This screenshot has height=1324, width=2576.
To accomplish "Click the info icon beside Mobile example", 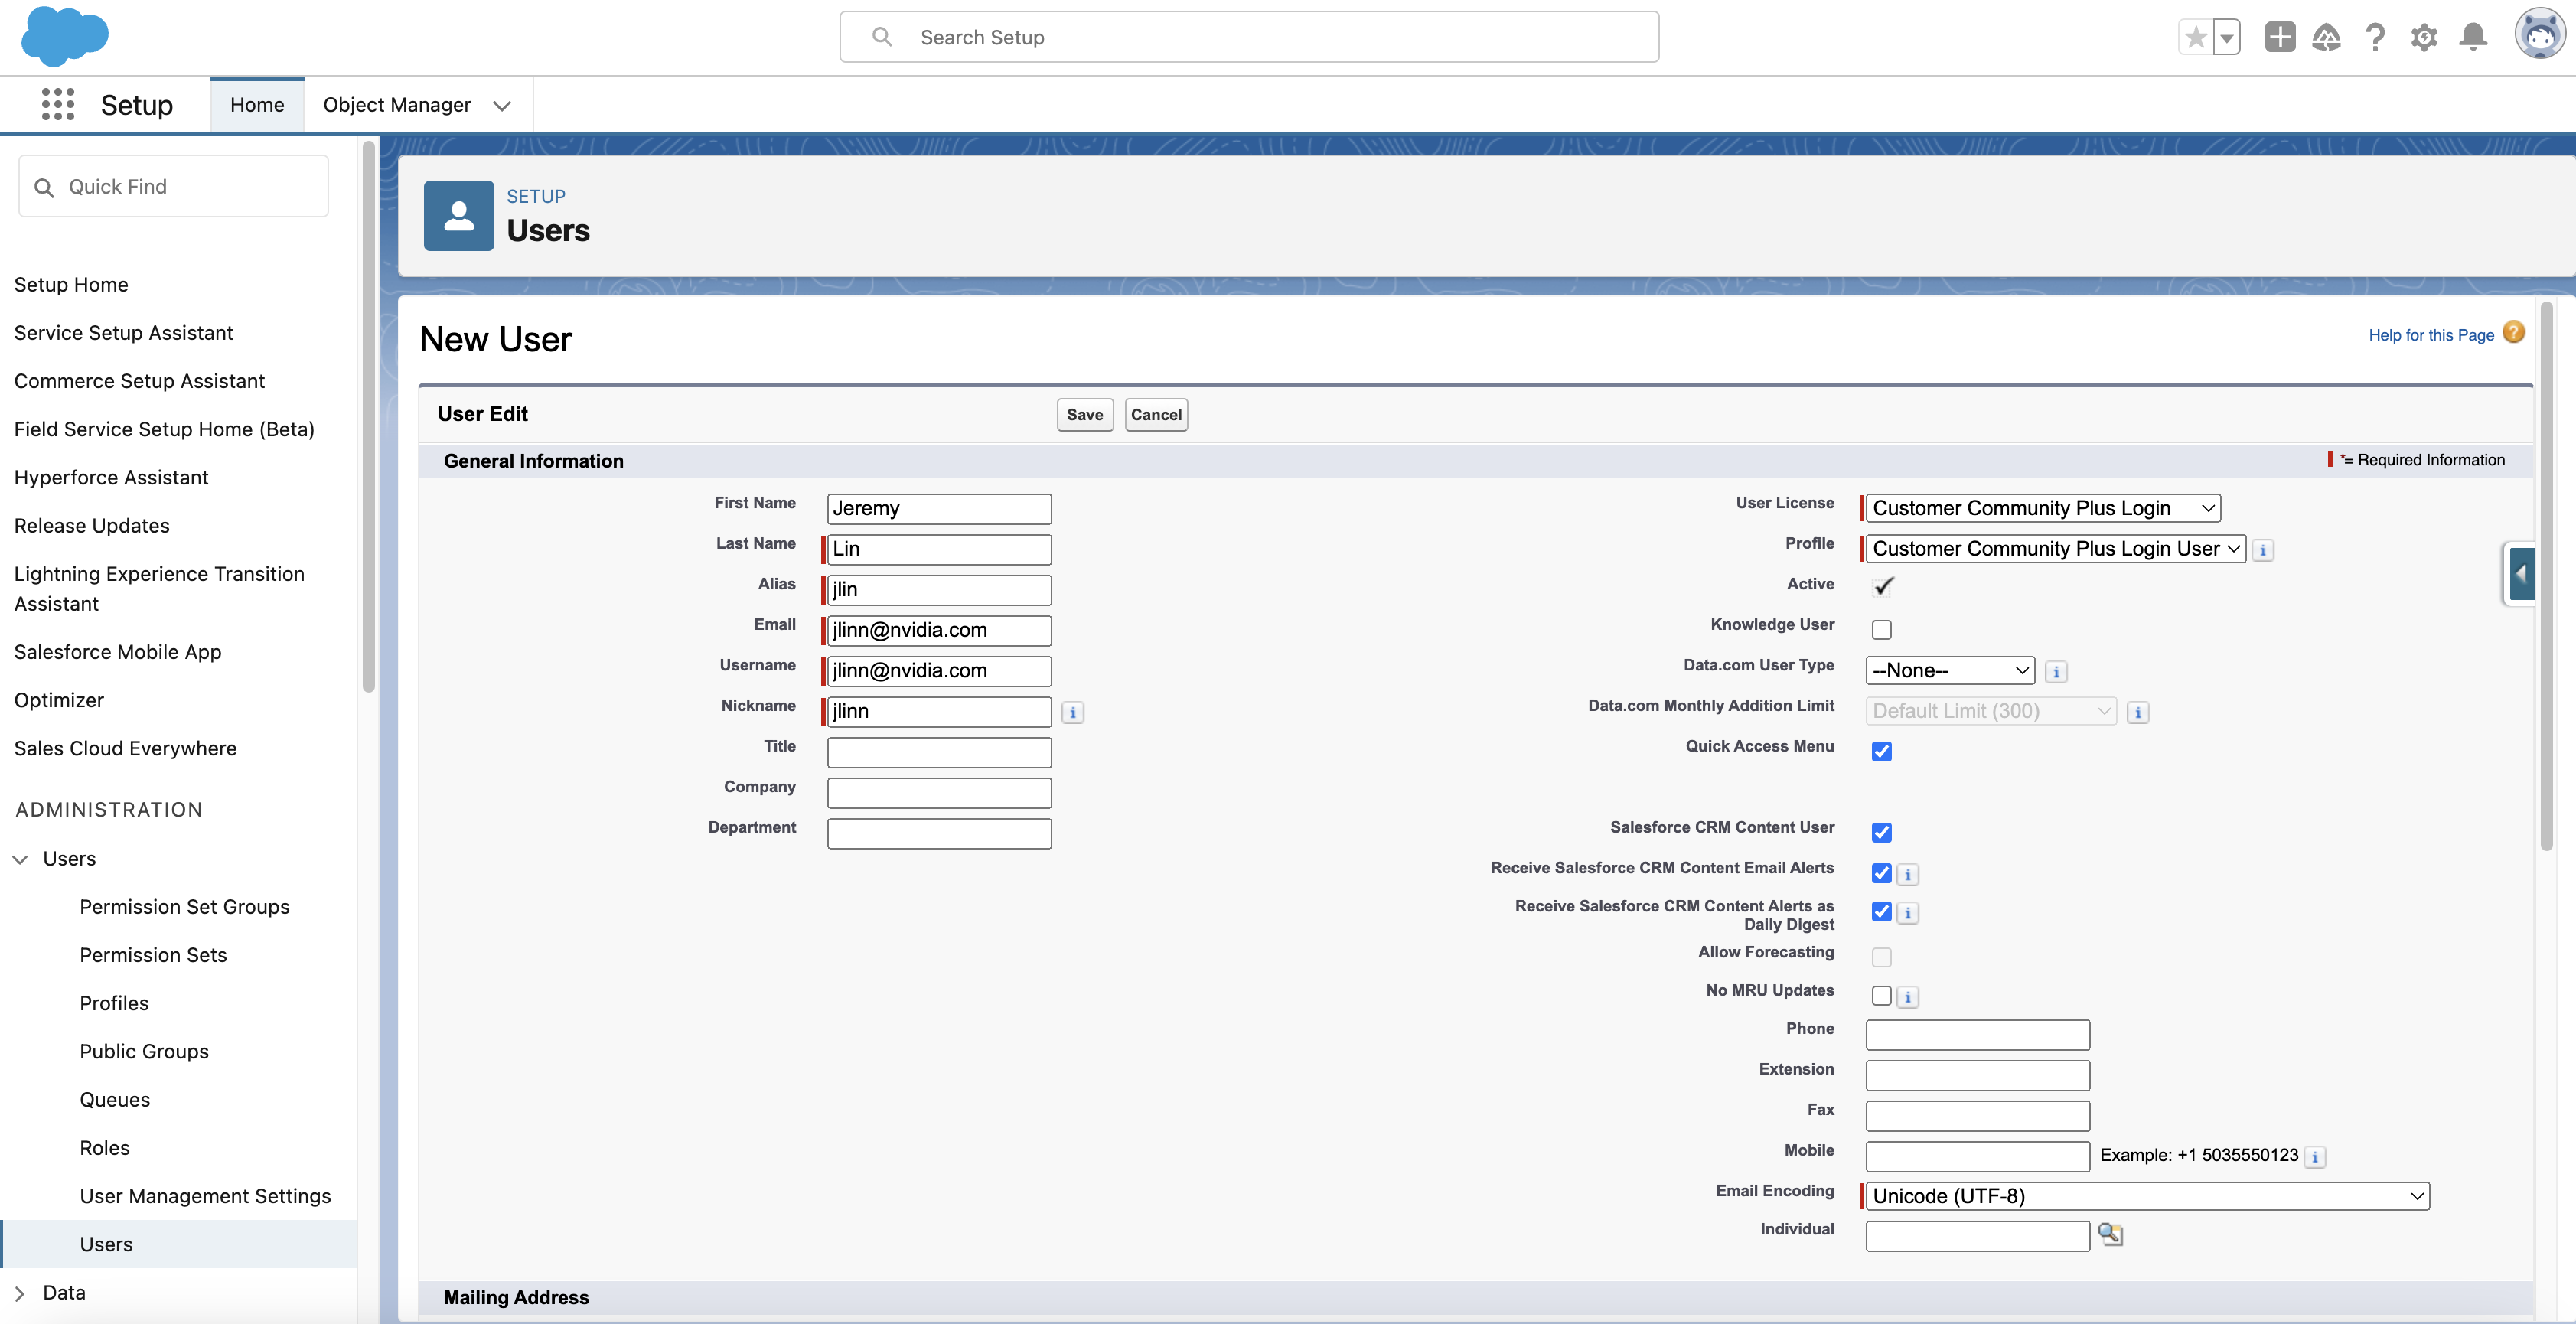I will click(x=2315, y=1157).
